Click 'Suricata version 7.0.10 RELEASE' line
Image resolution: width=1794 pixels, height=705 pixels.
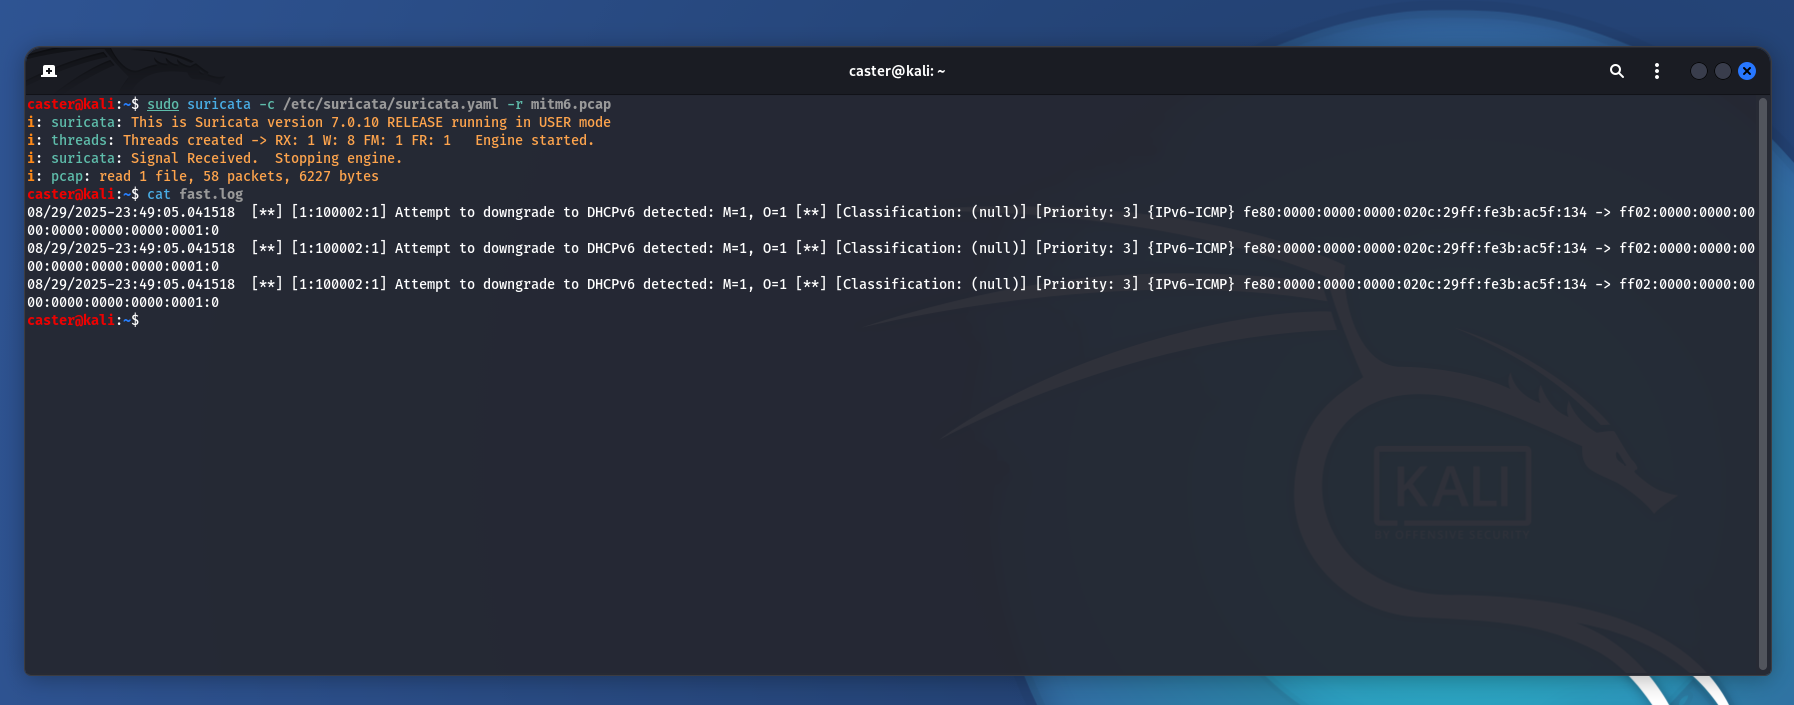[319, 122]
